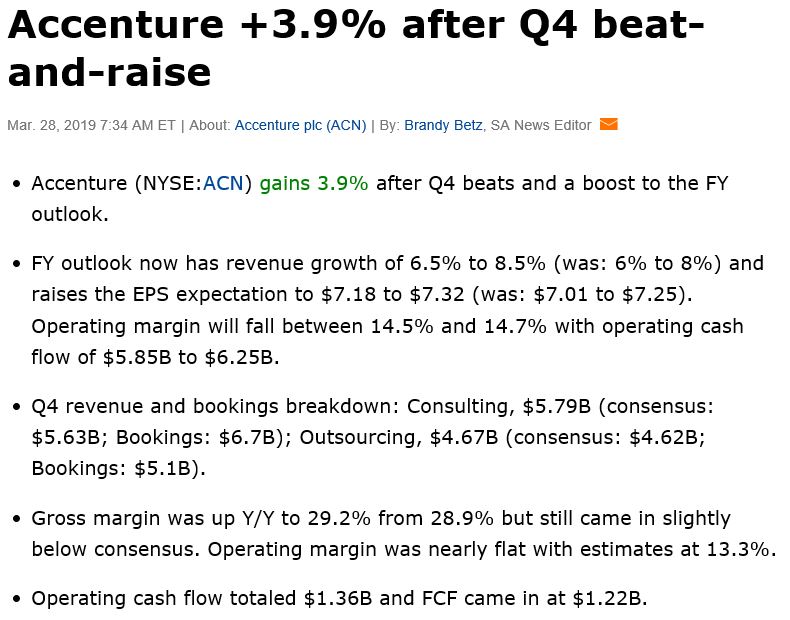Viewport: 790px width, 620px height.
Task: Click the "About:" label in byline
Action: (x=210, y=126)
